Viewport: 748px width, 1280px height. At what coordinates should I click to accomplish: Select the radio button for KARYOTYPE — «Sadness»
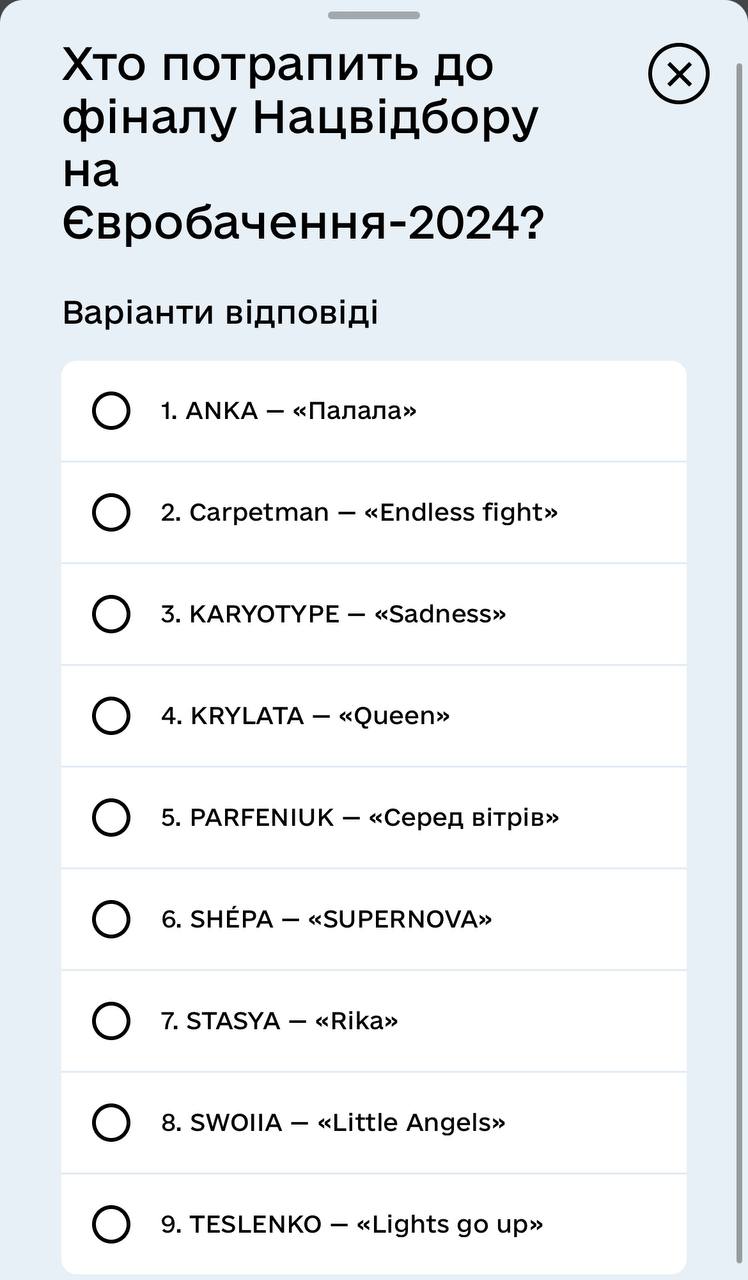pos(110,614)
